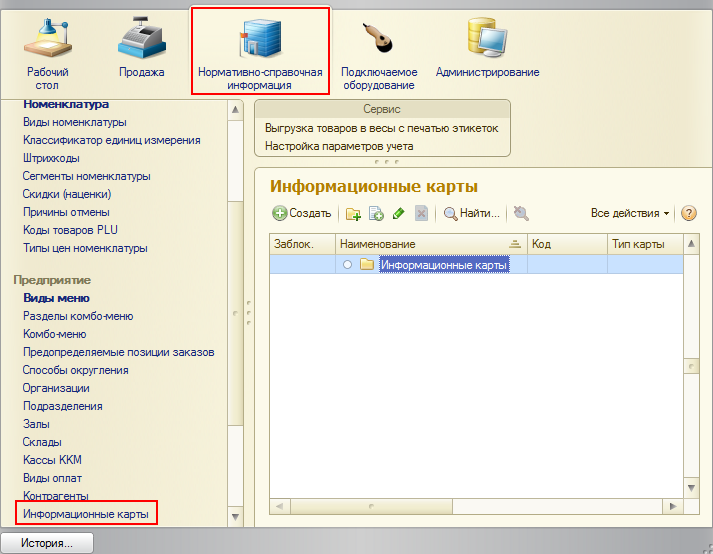Click the create new group folder icon
Image resolution: width=713 pixels, height=554 pixels.
353,213
